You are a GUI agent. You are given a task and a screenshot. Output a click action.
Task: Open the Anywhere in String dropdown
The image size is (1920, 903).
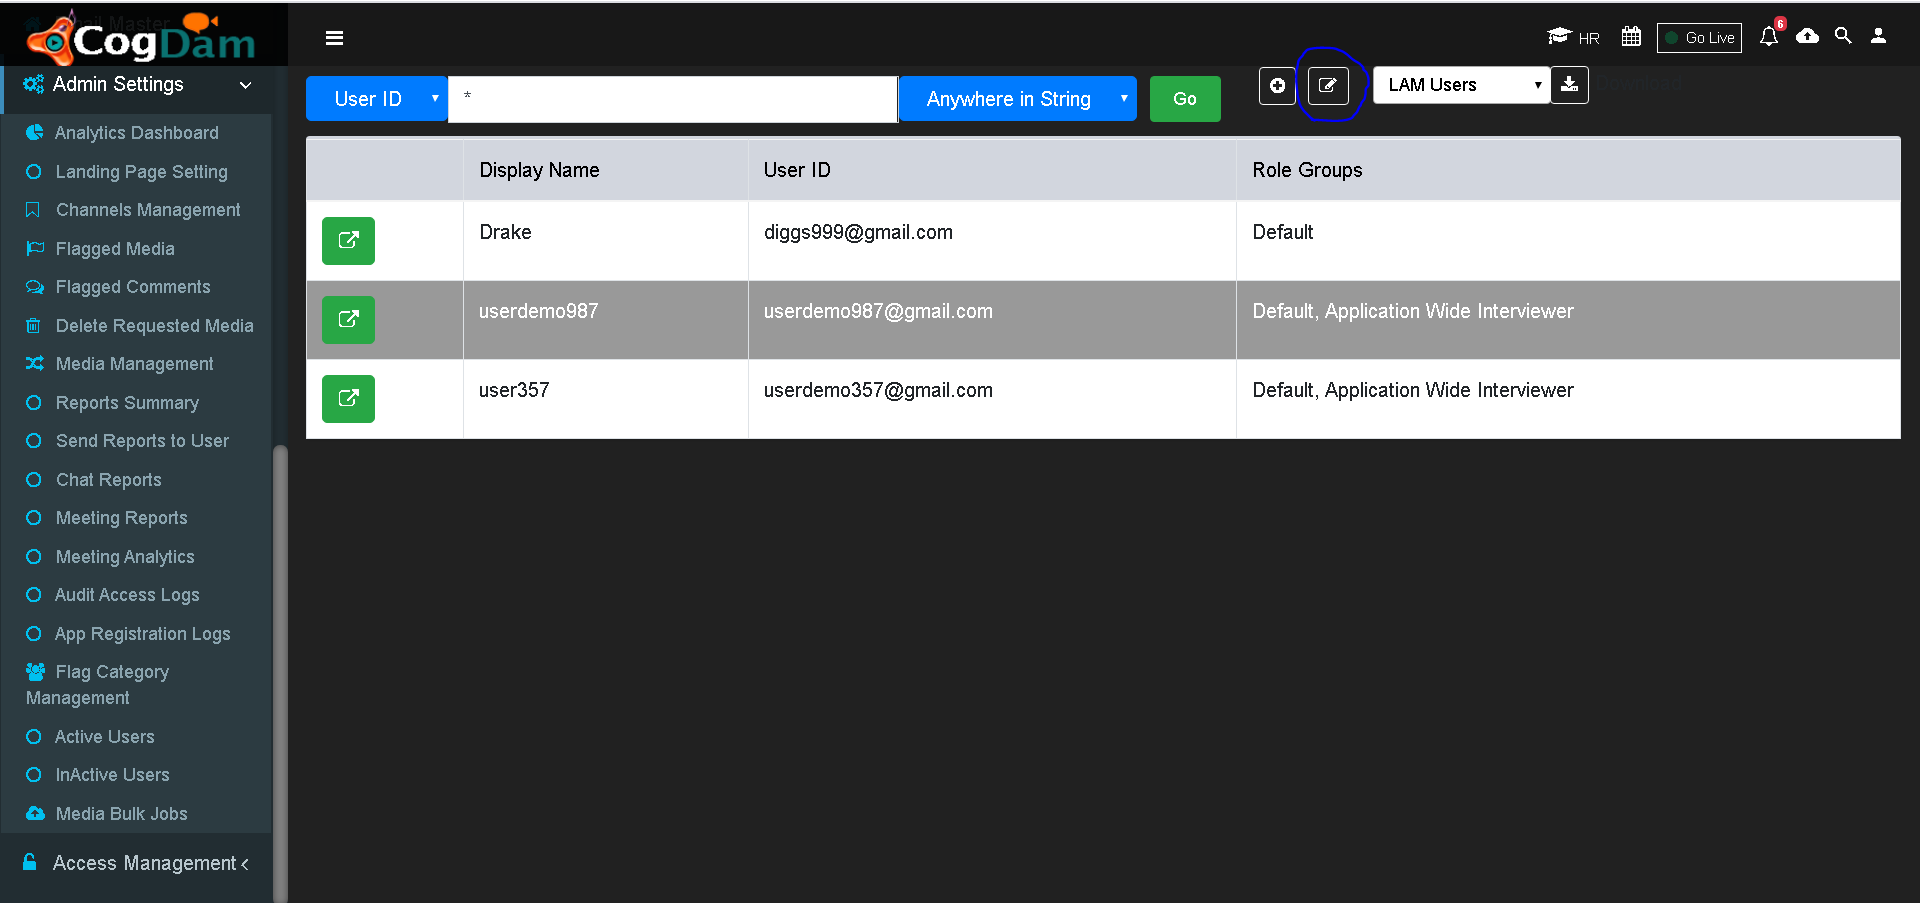tap(1018, 99)
